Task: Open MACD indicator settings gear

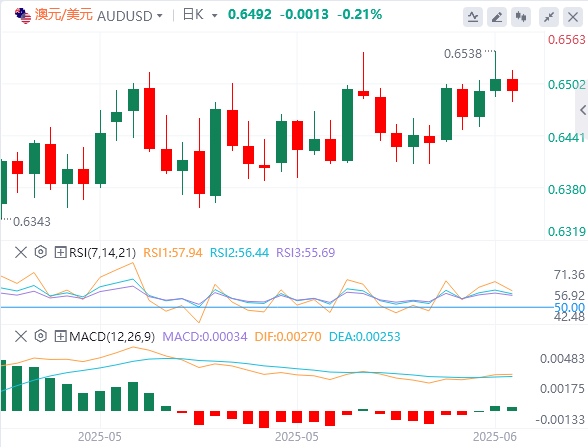Action: coord(40,336)
